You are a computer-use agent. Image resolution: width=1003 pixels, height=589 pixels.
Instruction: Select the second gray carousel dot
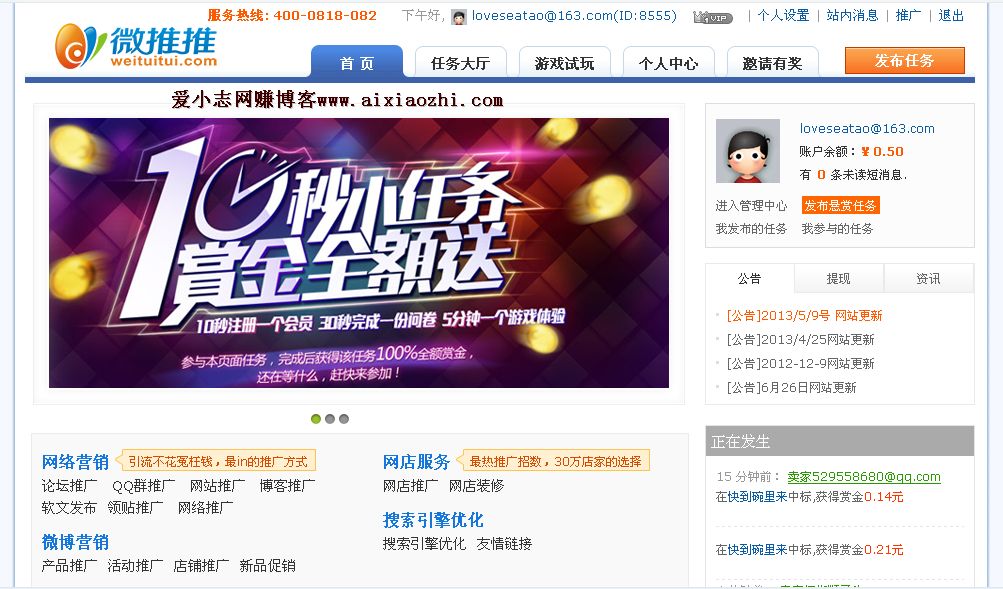pos(330,419)
